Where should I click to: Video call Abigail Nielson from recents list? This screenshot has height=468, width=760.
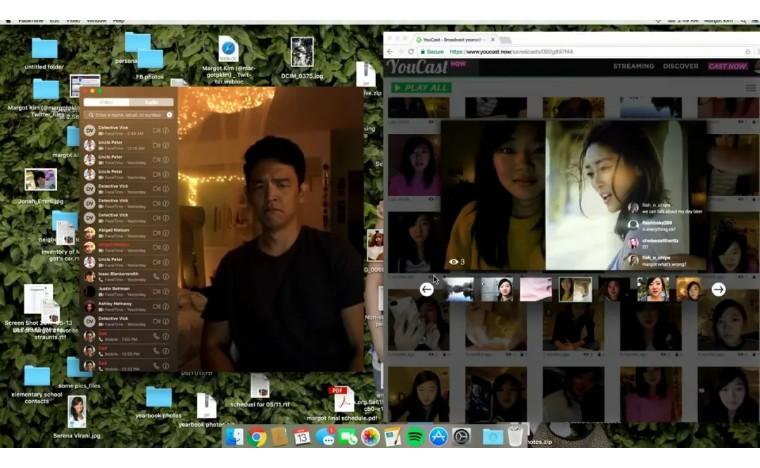[x=156, y=232]
